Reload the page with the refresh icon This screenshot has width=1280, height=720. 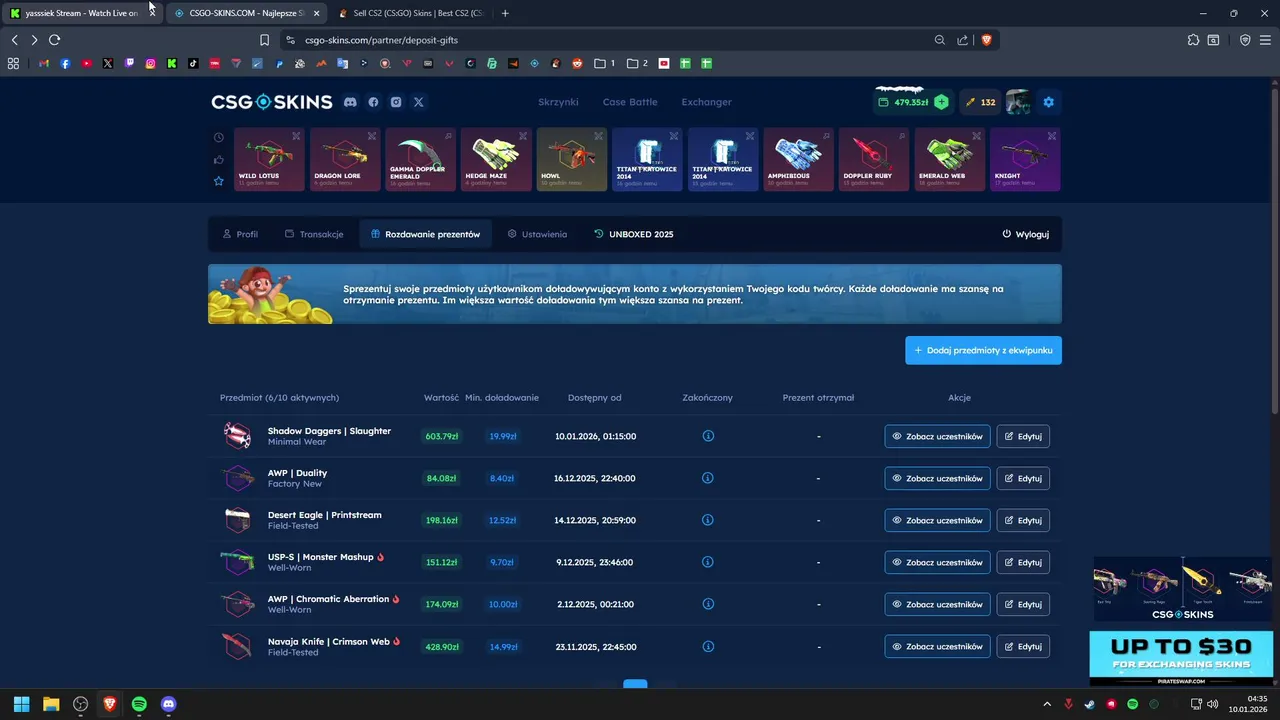(x=54, y=40)
